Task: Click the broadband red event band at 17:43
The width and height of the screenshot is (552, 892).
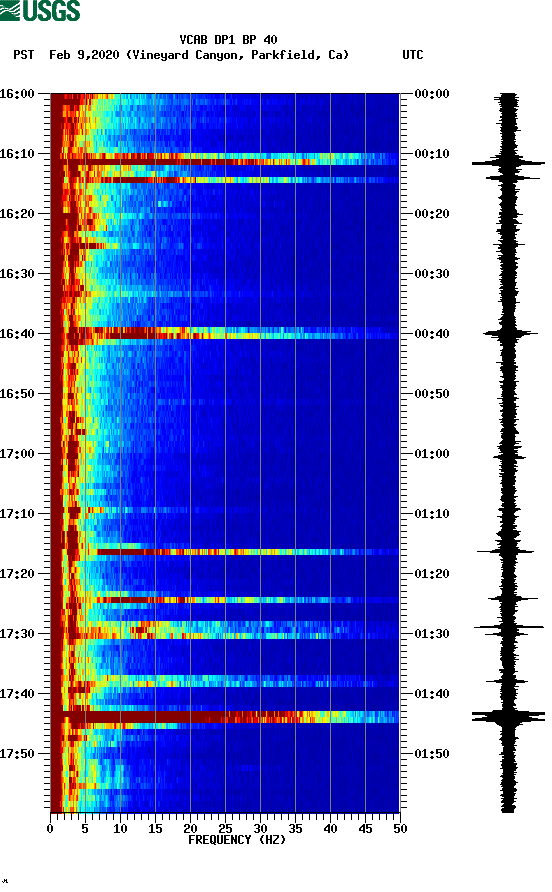Action: coord(225,717)
